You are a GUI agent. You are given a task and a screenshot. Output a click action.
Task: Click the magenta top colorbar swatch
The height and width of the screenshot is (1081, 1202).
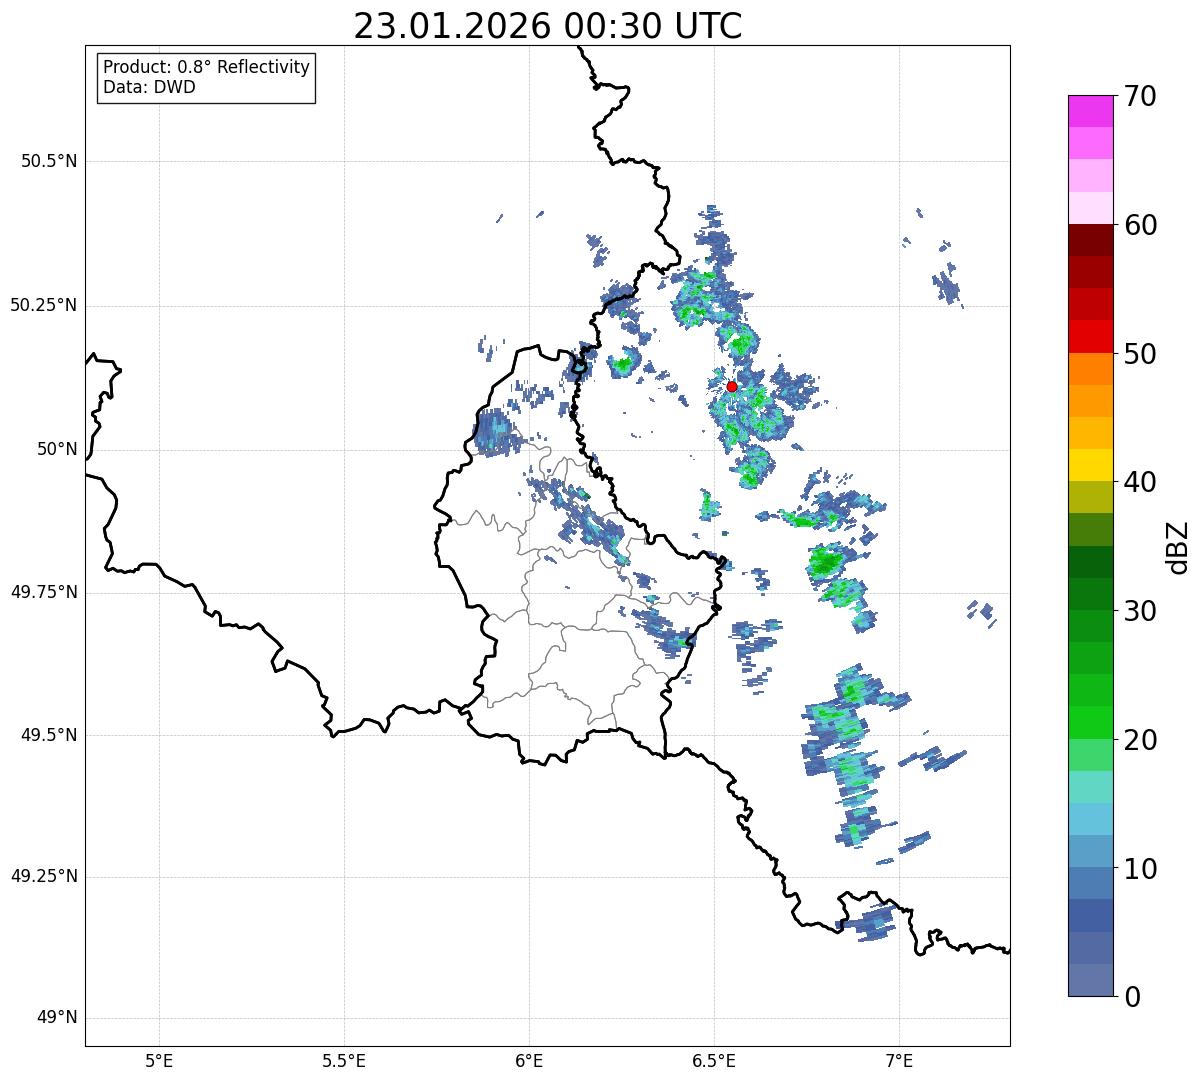click(x=1090, y=111)
